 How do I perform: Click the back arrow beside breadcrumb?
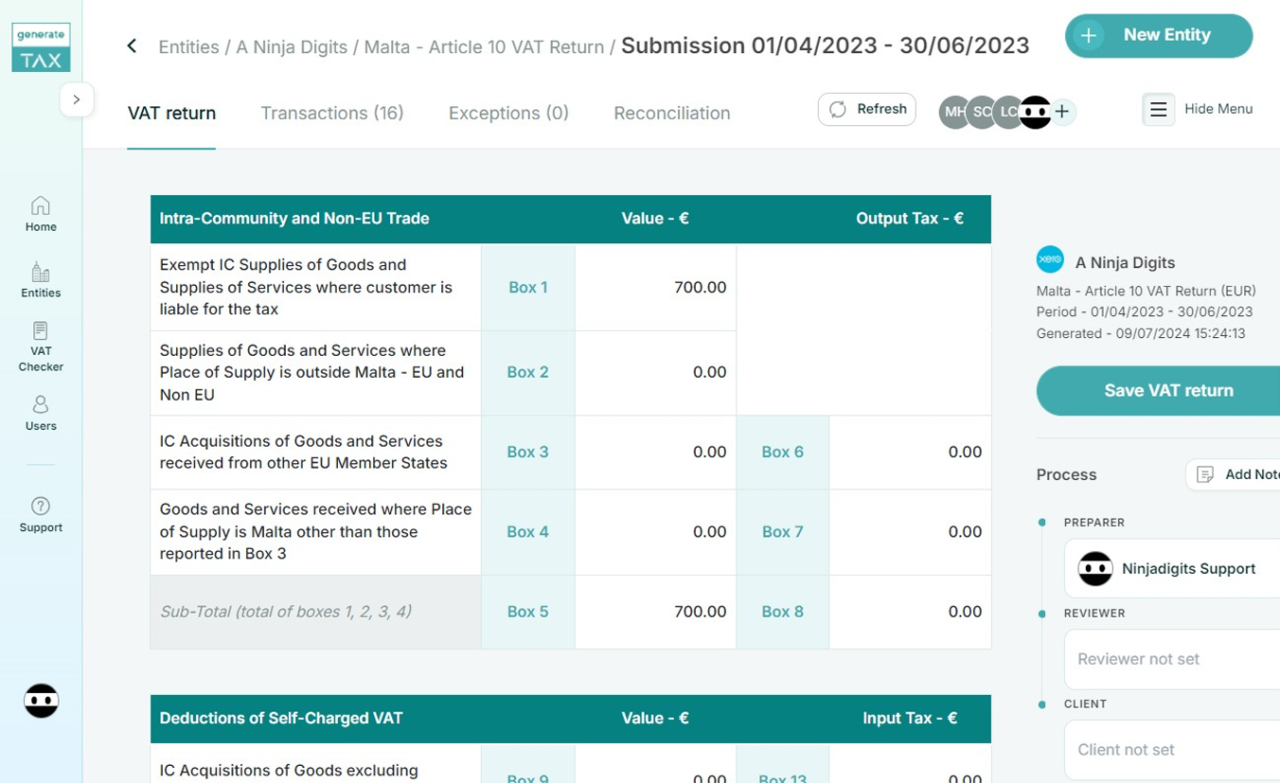pos(131,45)
